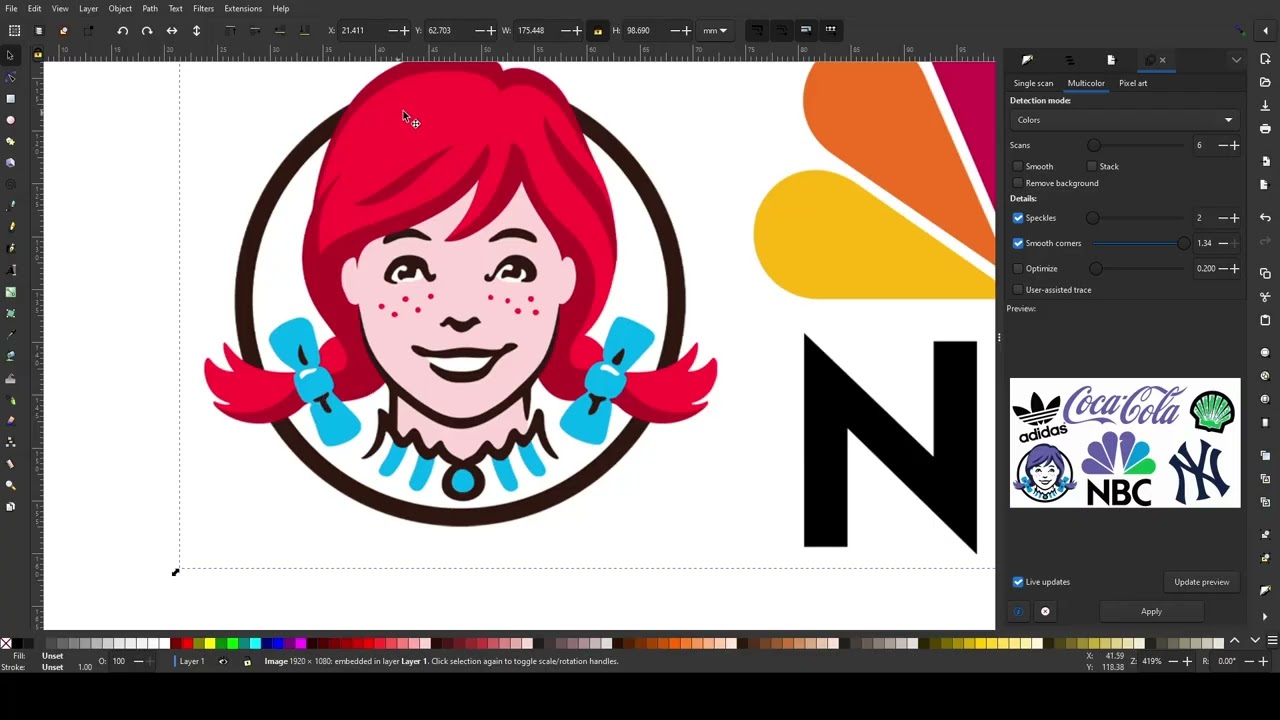Uncheck the Speckles checkbox

tap(1018, 218)
